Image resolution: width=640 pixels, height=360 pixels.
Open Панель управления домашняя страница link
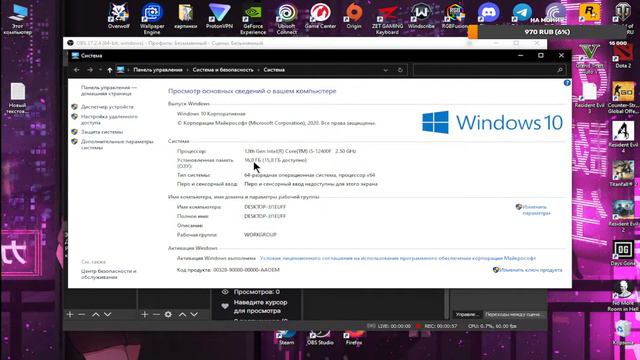click(109, 90)
